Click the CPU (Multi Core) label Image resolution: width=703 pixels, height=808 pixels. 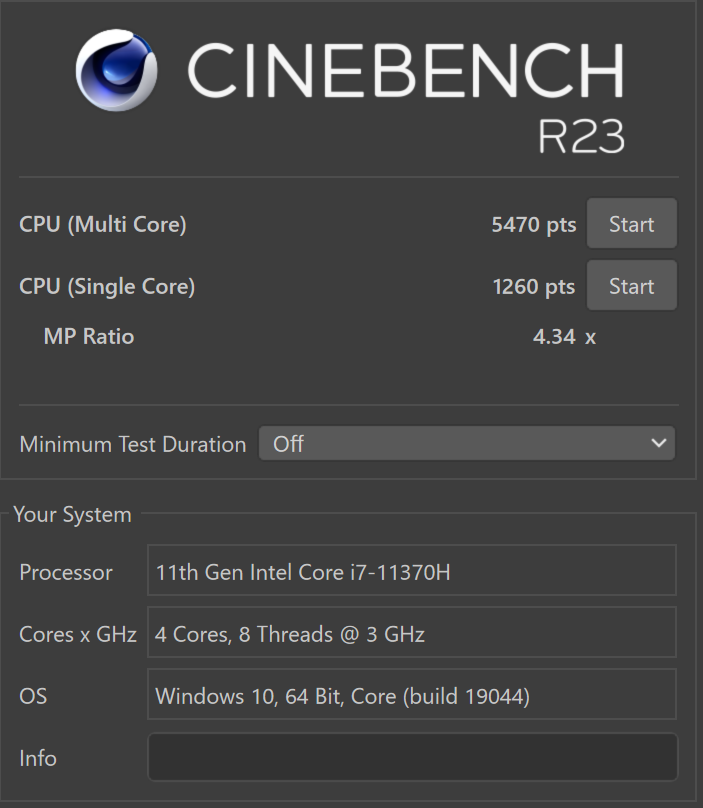click(x=103, y=225)
